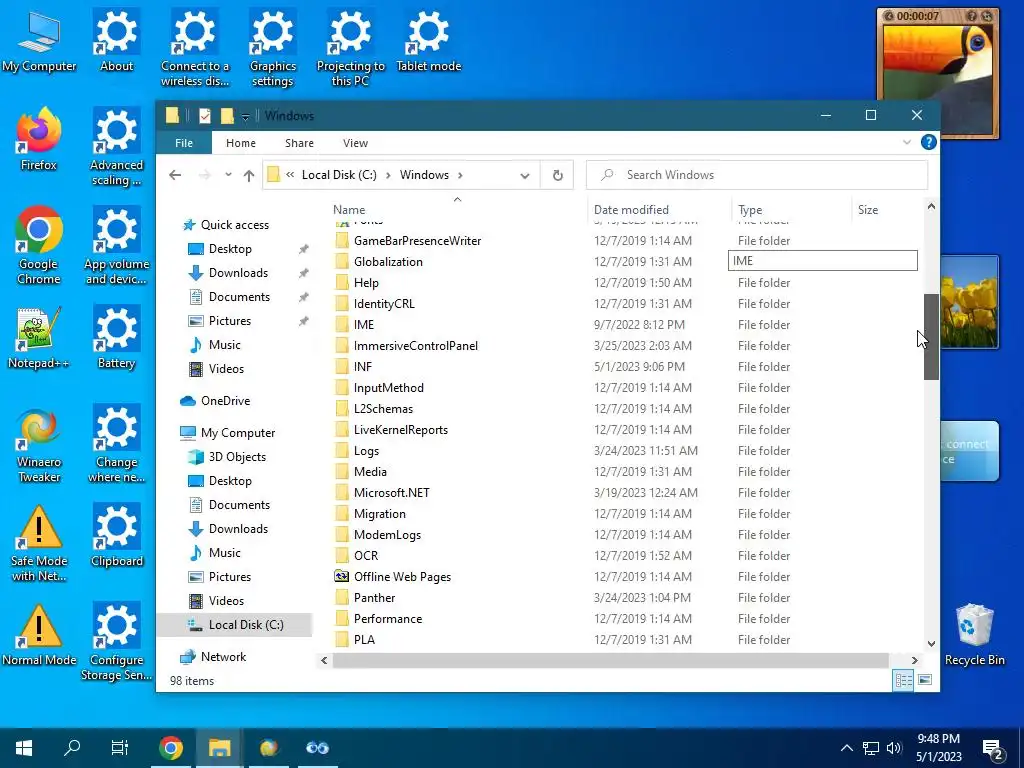
Task: Show hidden tray icons arrow
Action: (846, 748)
